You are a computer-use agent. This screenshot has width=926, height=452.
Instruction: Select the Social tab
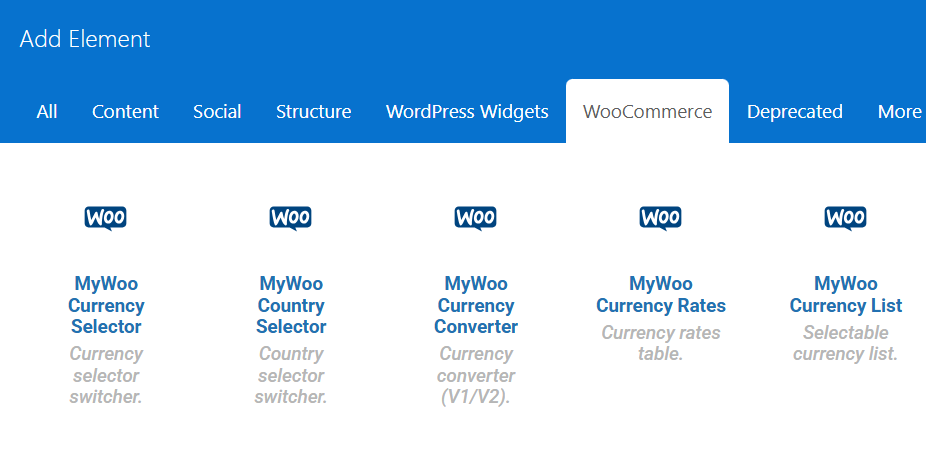click(x=217, y=112)
